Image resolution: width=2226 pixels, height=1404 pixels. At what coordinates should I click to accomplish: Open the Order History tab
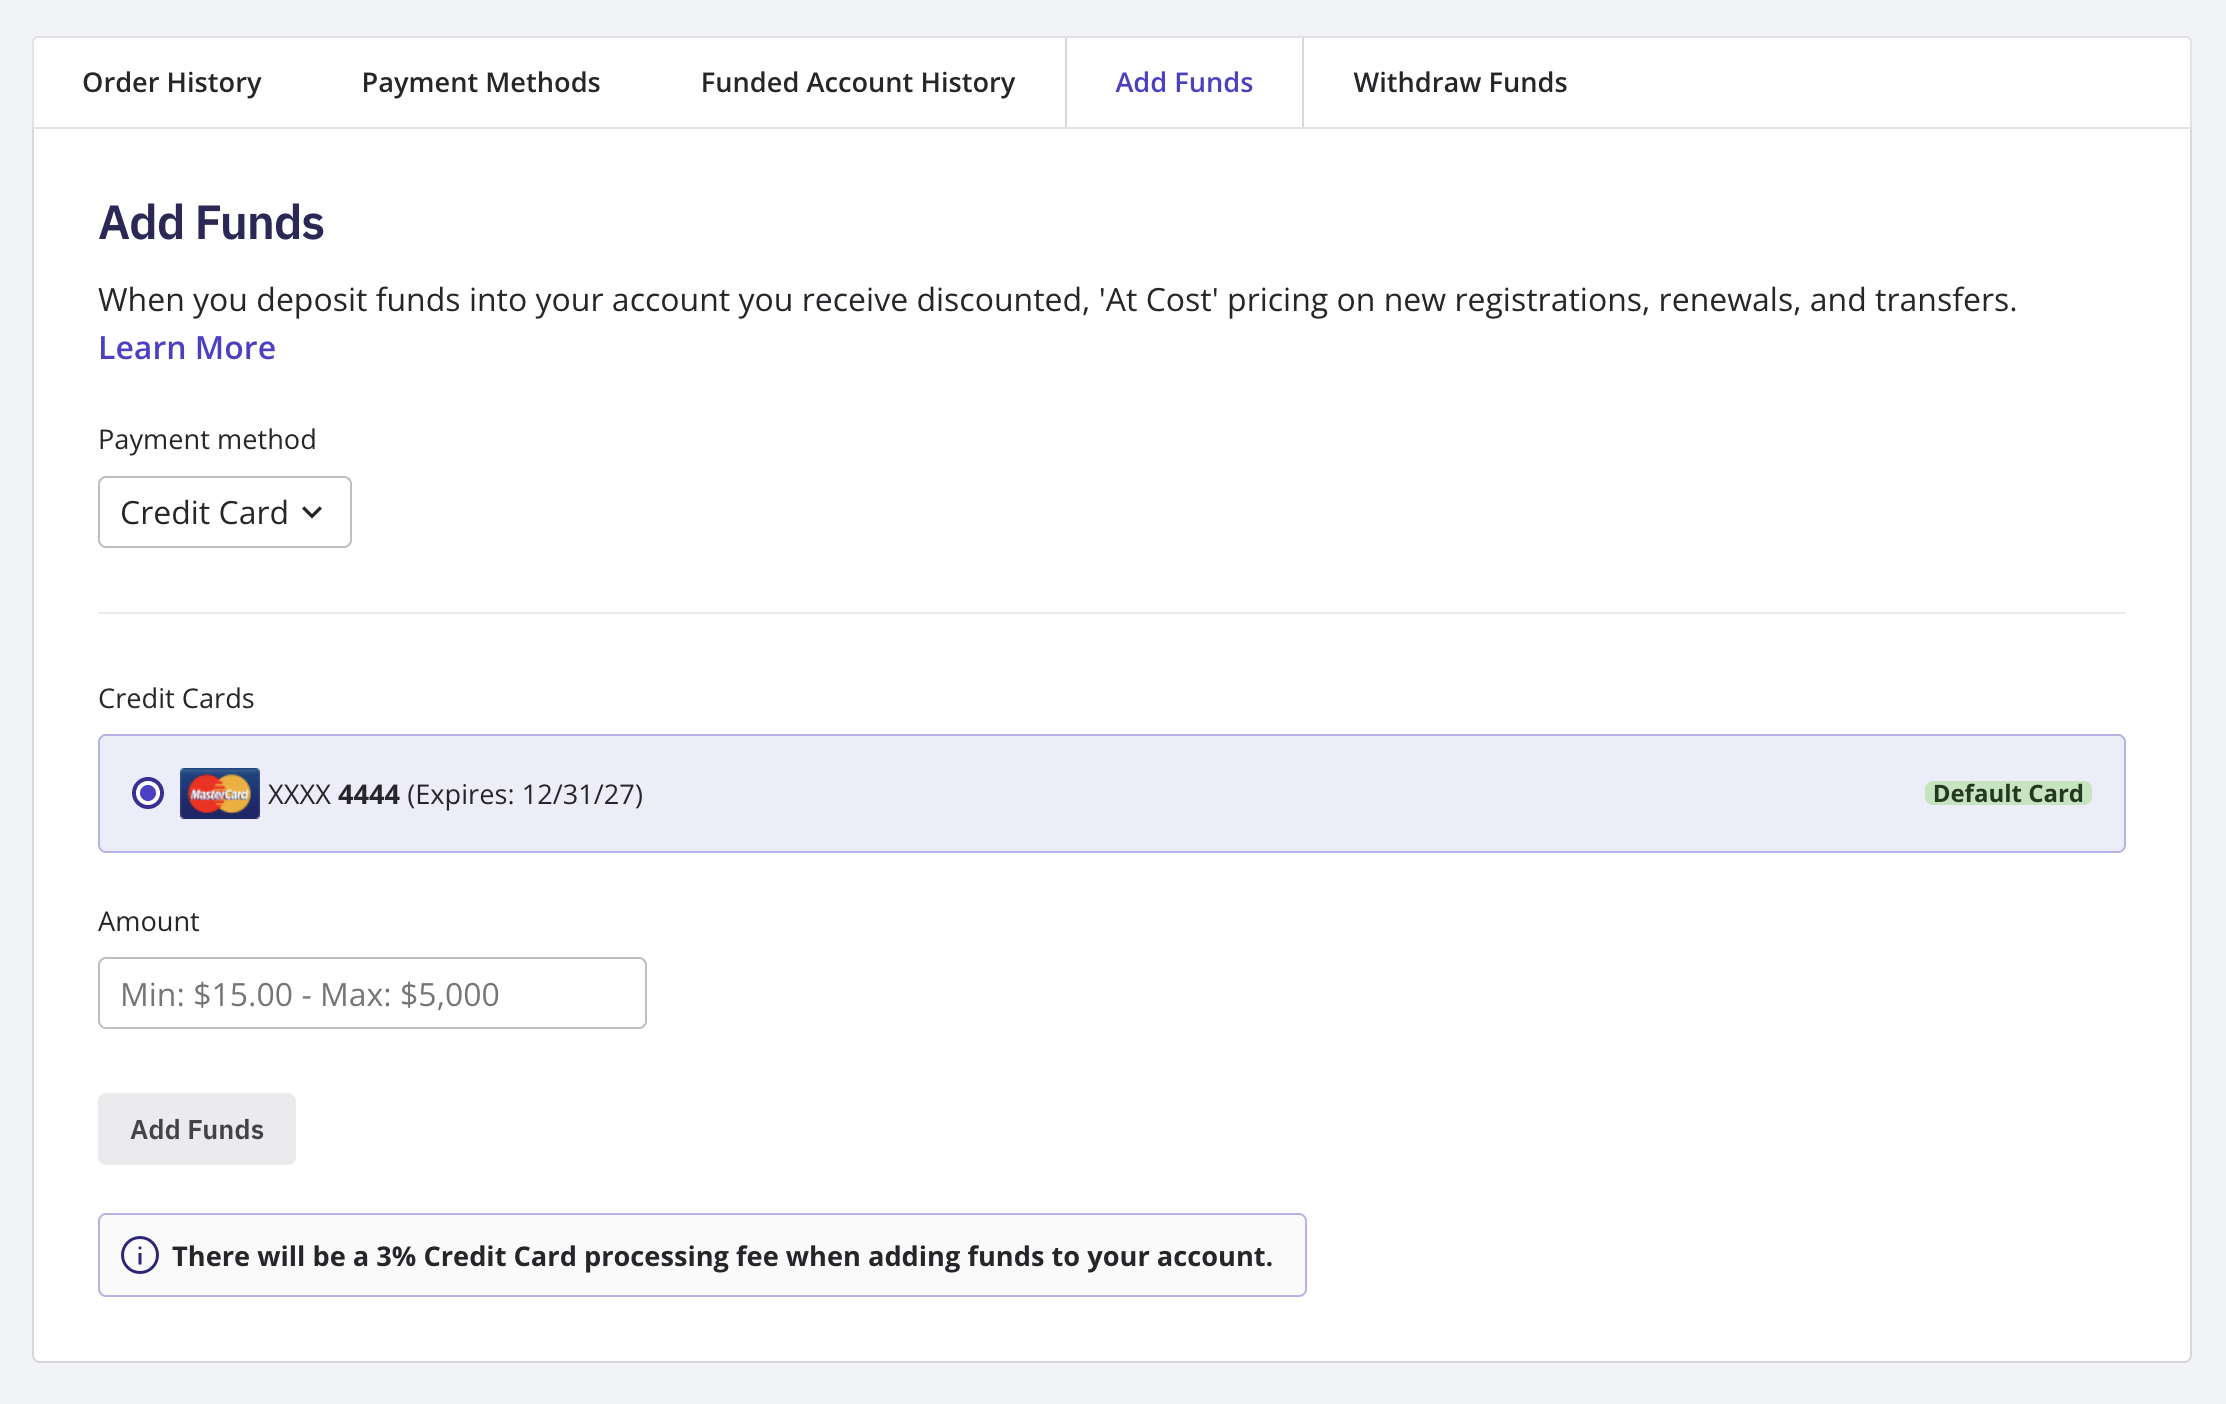click(x=172, y=82)
